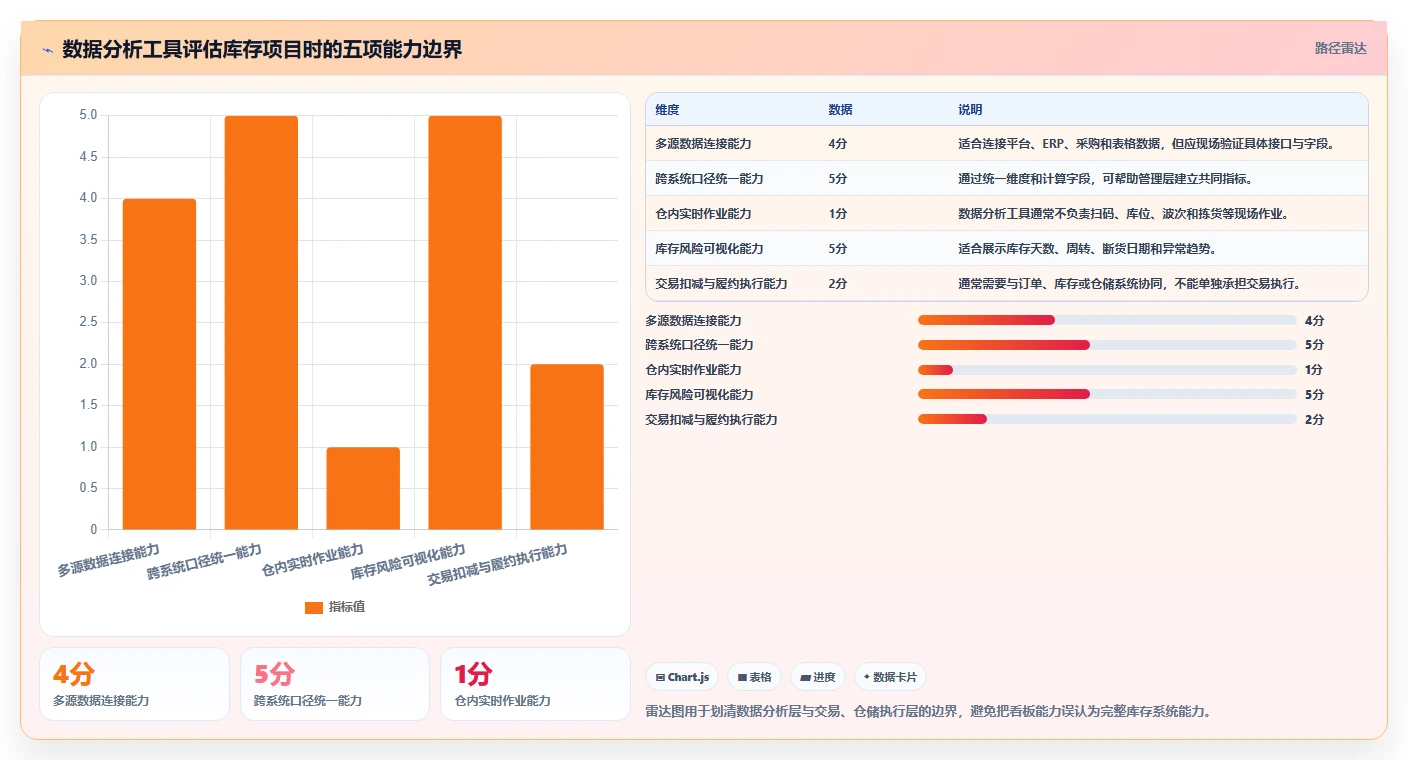
Task: Click the 库存风险可视化能力 progress bar
Action: 1107,395
